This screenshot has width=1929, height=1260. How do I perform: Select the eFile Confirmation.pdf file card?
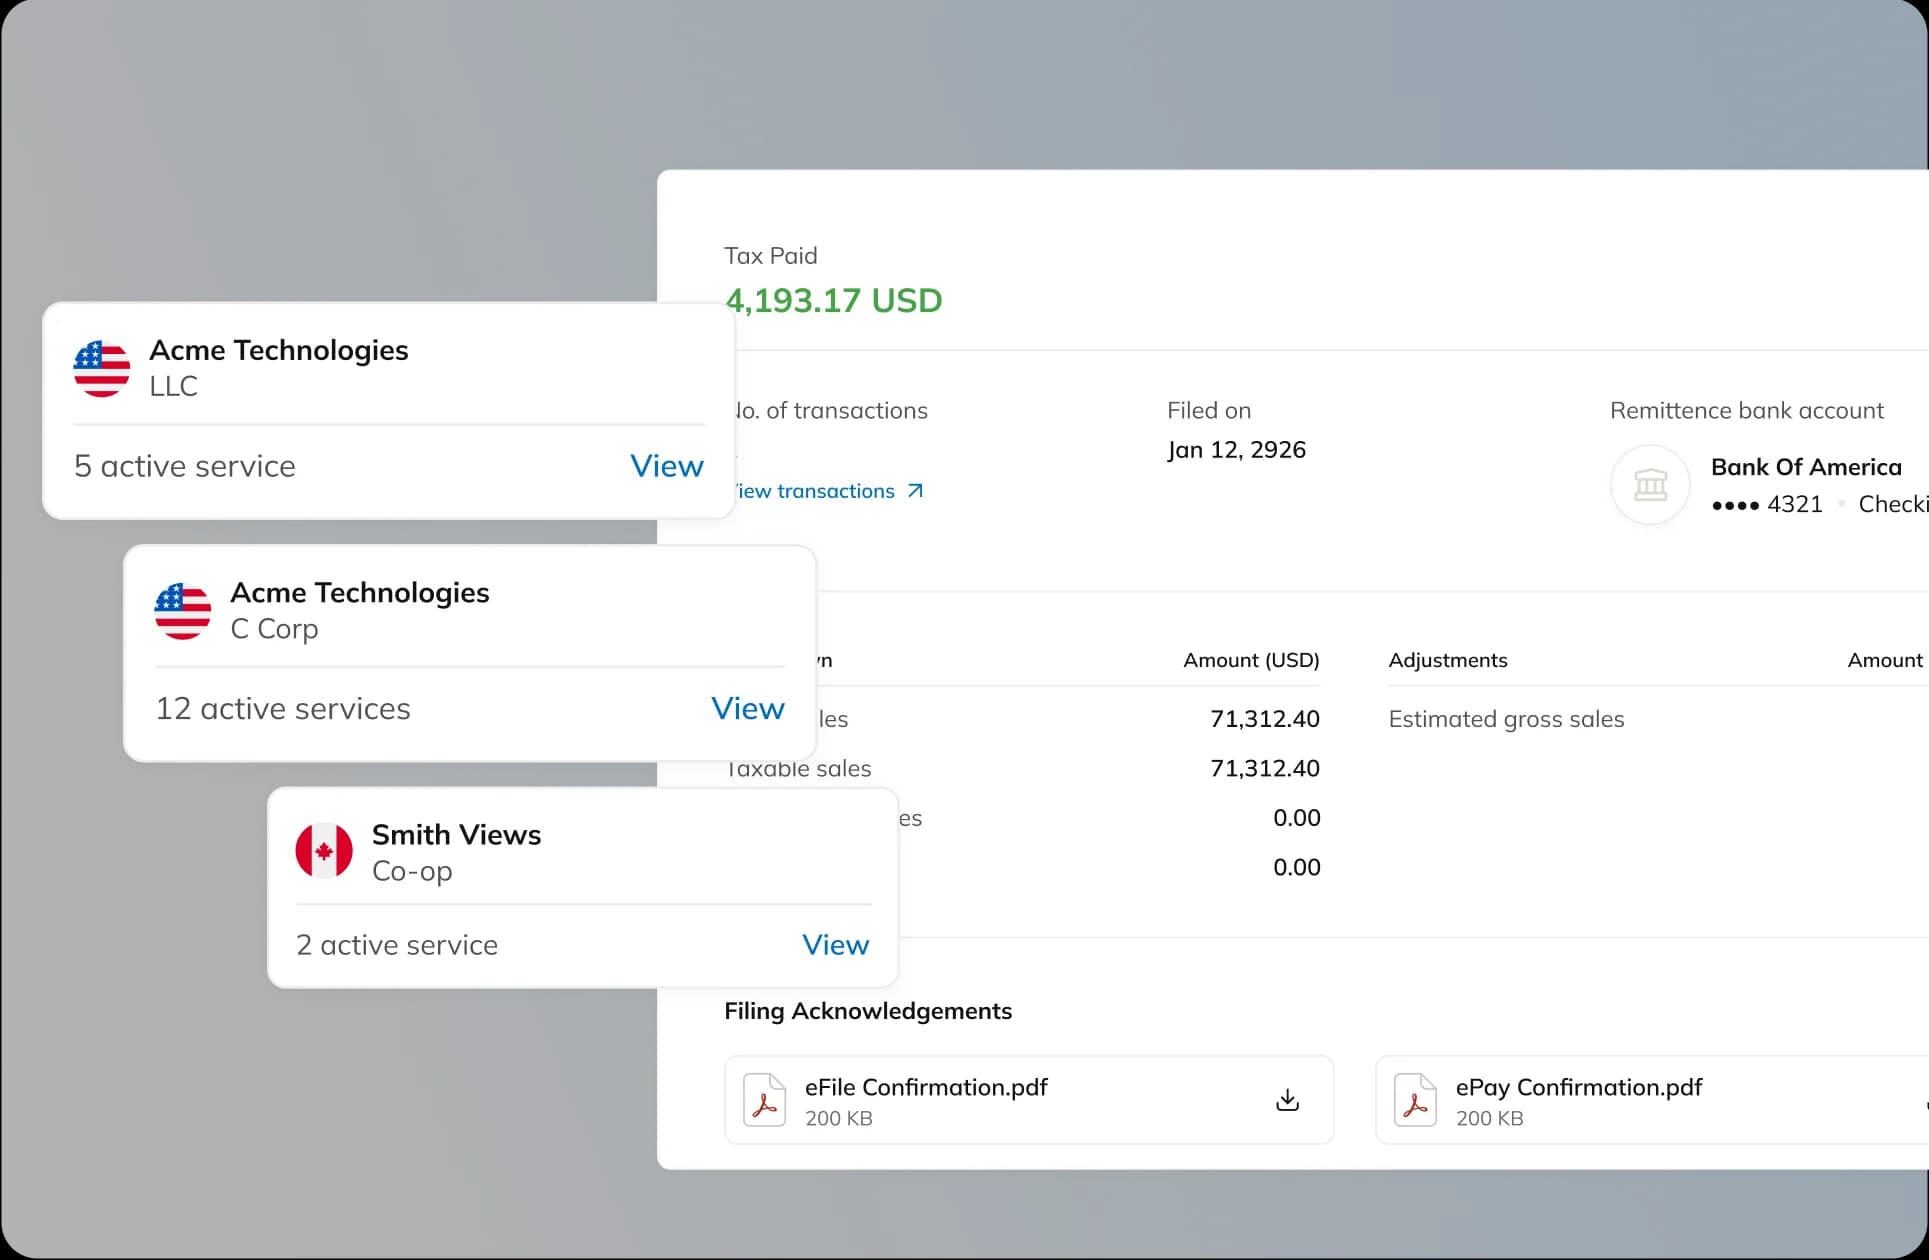coord(1029,1100)
